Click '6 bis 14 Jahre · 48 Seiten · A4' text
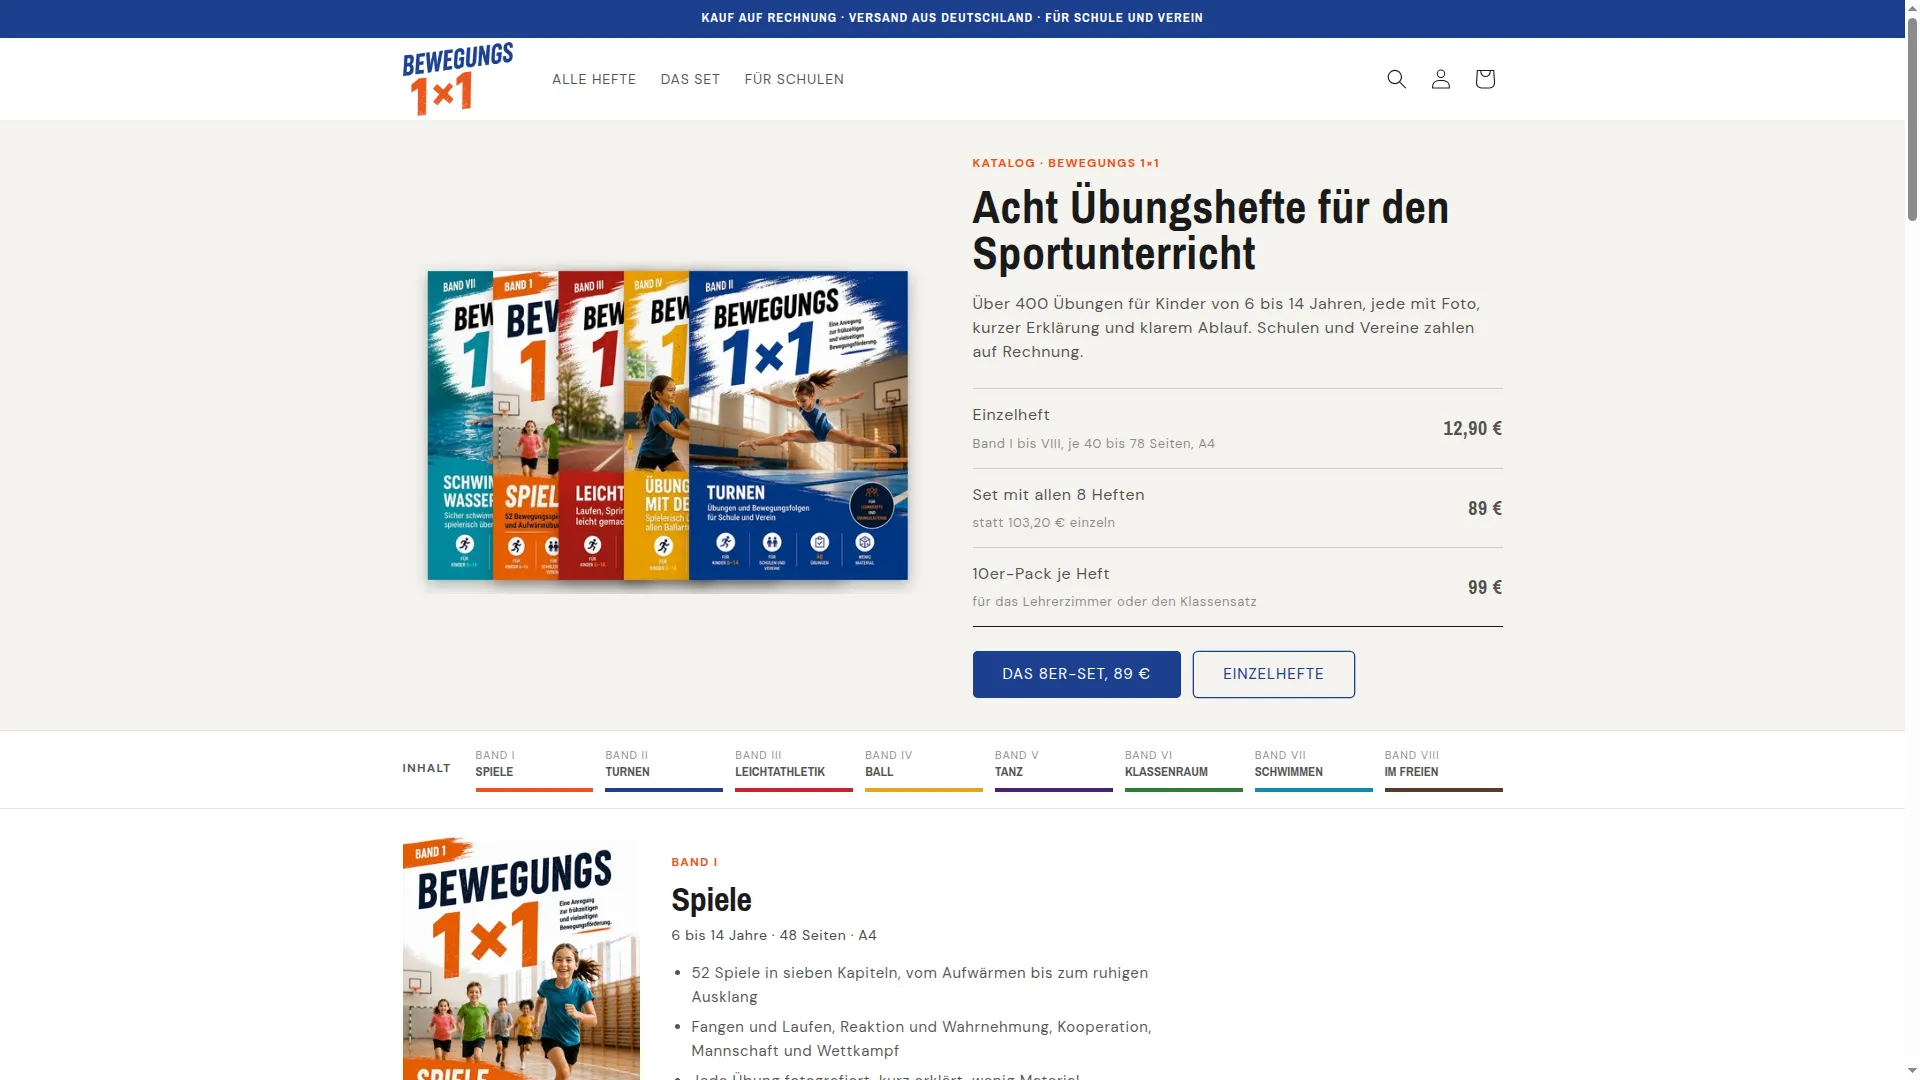Screen dimensions: 1920x1080 pyautogui.click(x=774, y=935)
